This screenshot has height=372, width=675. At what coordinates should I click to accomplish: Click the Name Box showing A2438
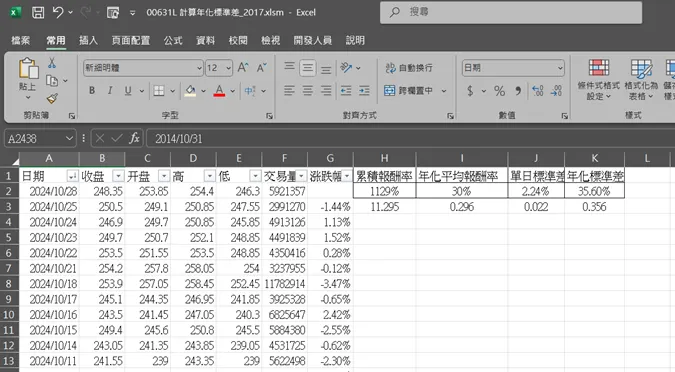pyautogui.click(x=40, y=138)
